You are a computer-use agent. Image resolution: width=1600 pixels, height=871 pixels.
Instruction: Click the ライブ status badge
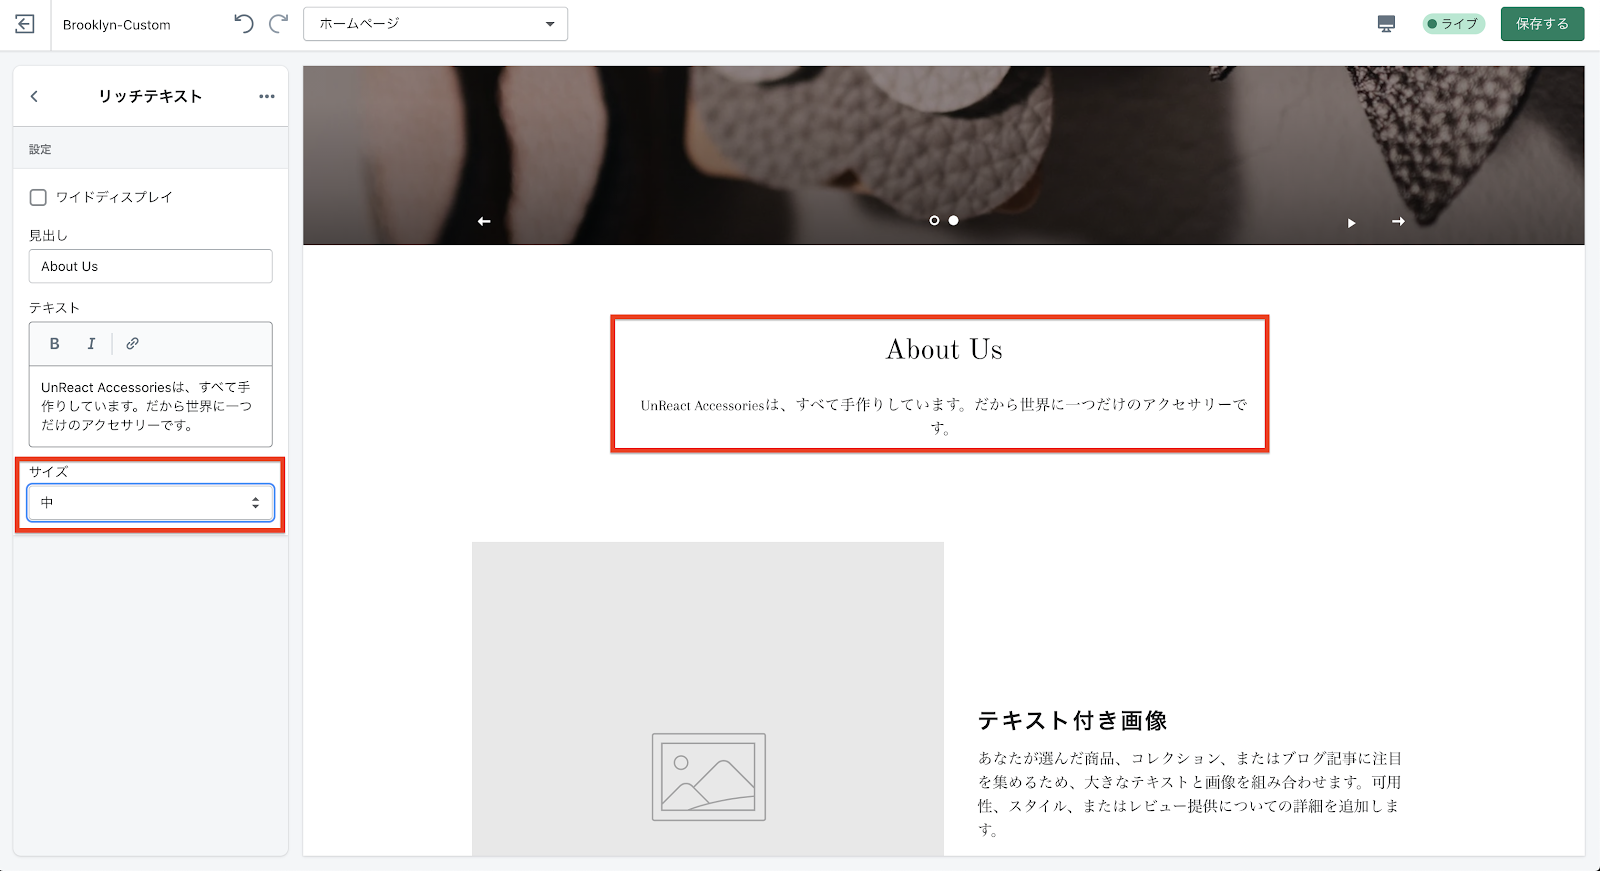click(x=1453, y=24)
